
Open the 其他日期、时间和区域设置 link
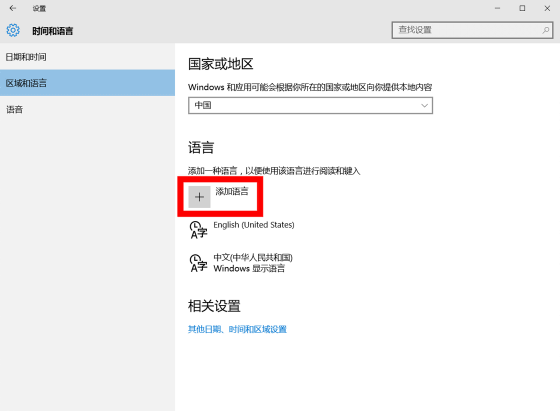pyautogui.click(x=238, y=329)
